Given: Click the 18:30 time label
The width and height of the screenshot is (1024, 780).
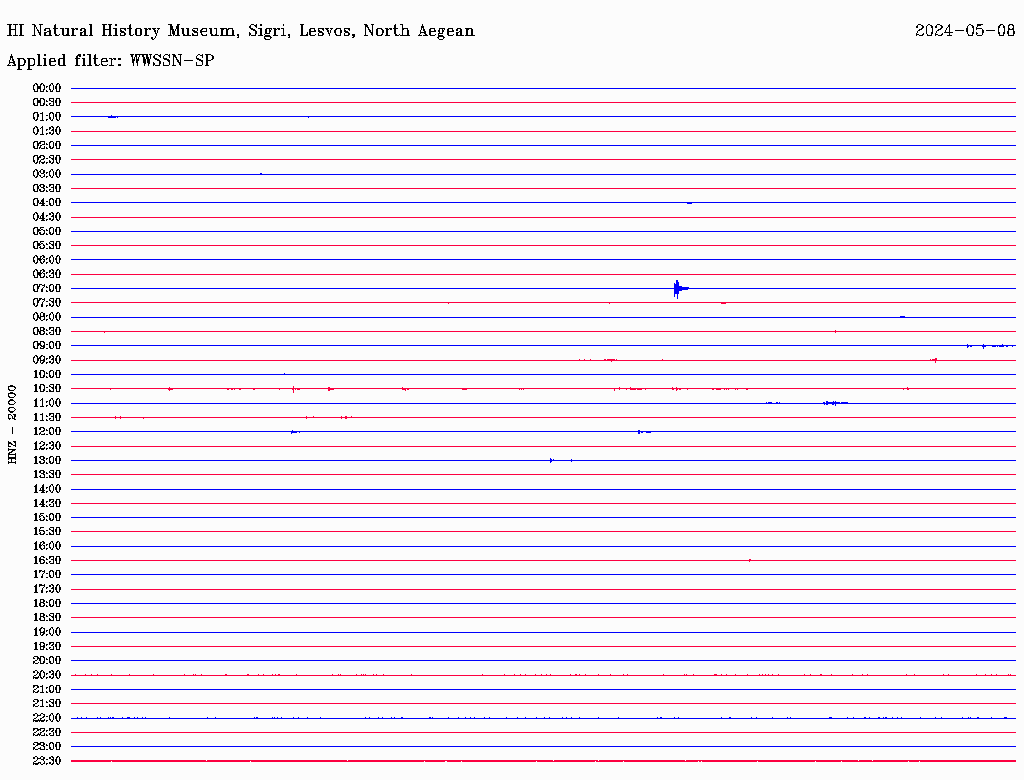Looking at the screenshot, I should coord(47,617).
